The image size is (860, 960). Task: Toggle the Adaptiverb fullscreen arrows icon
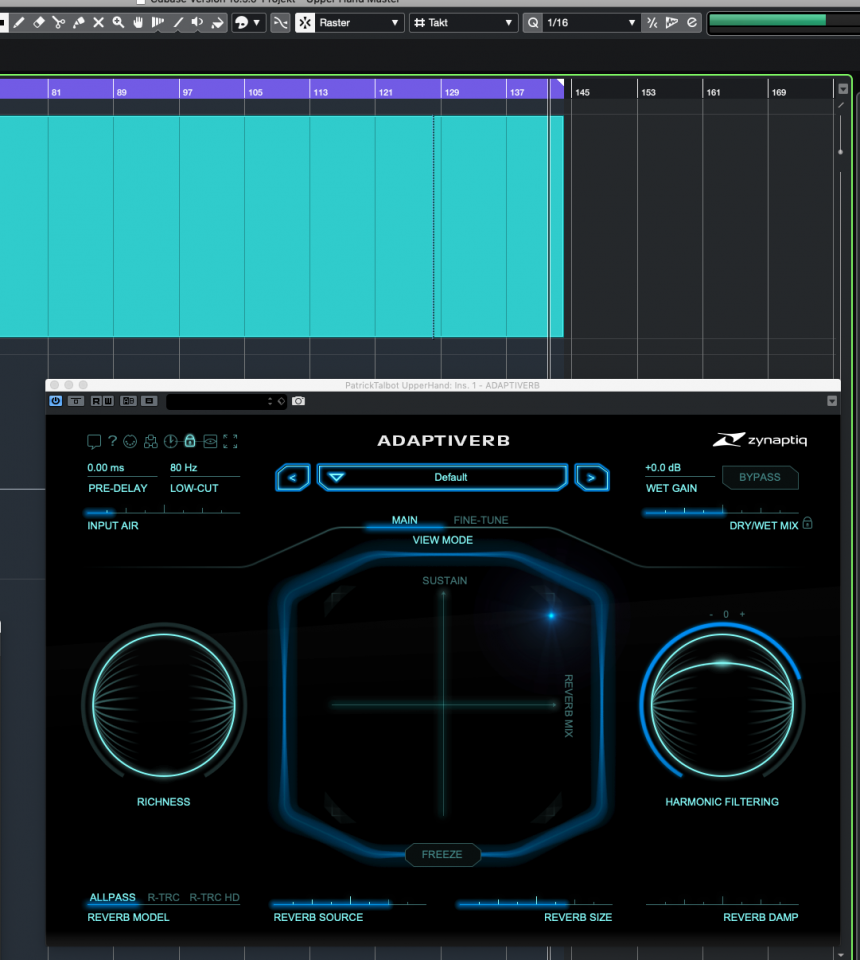click(230, 441)
